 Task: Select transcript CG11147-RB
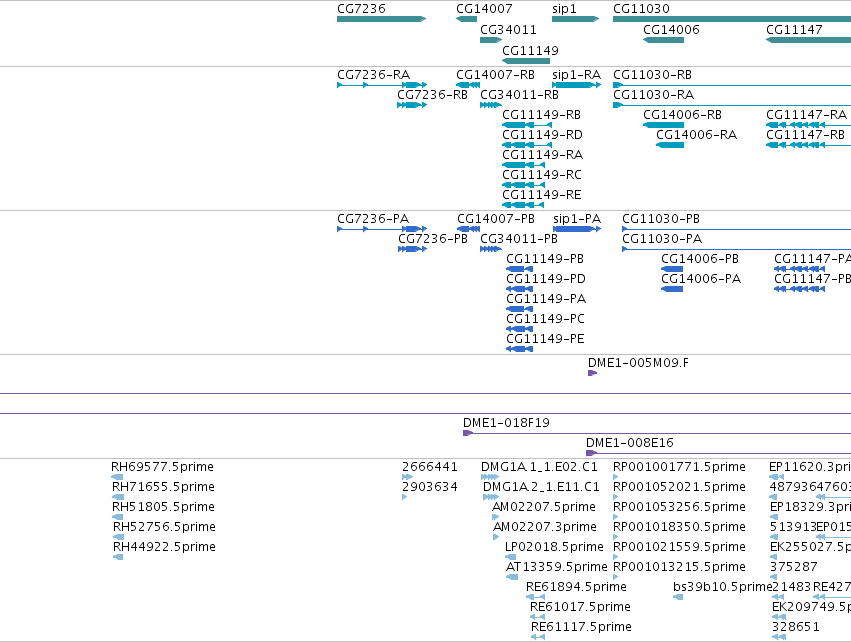point(805,135)
